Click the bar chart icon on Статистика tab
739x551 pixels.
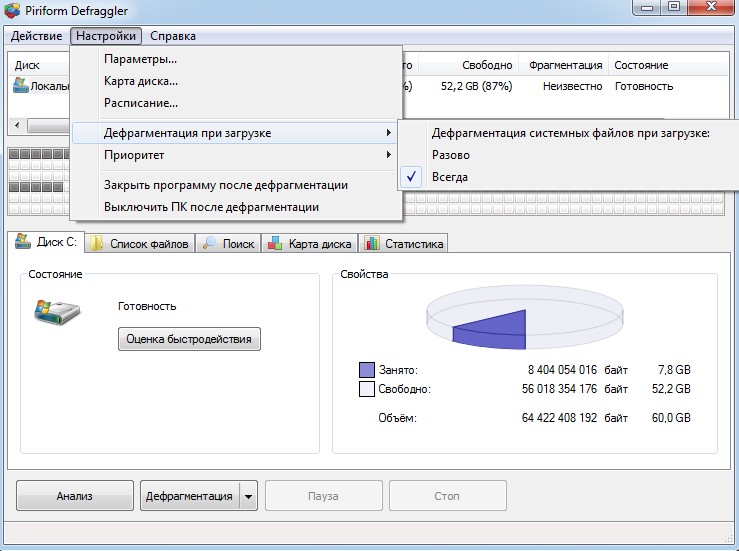tap(372, 243)
